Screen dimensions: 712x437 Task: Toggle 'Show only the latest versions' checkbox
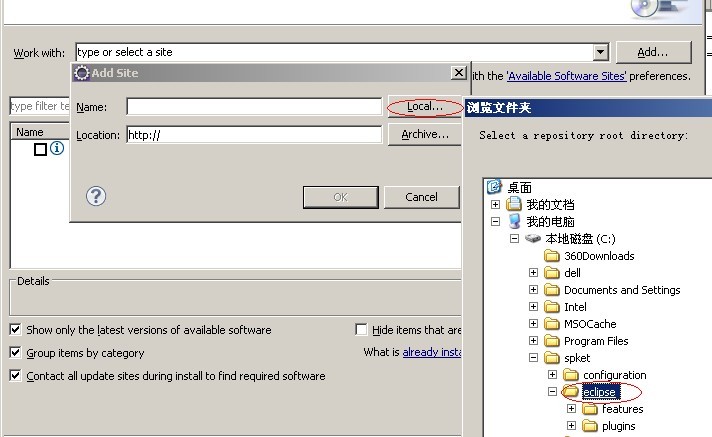15,330
